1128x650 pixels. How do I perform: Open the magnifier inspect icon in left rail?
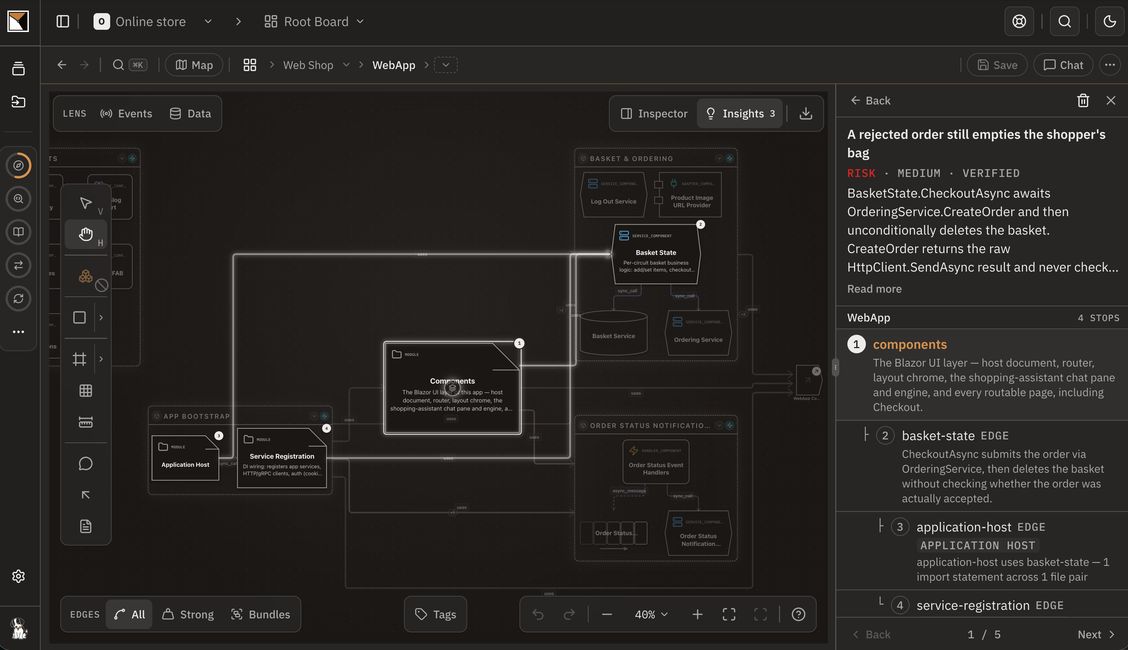pyautogui.click(x=19, y=198)
